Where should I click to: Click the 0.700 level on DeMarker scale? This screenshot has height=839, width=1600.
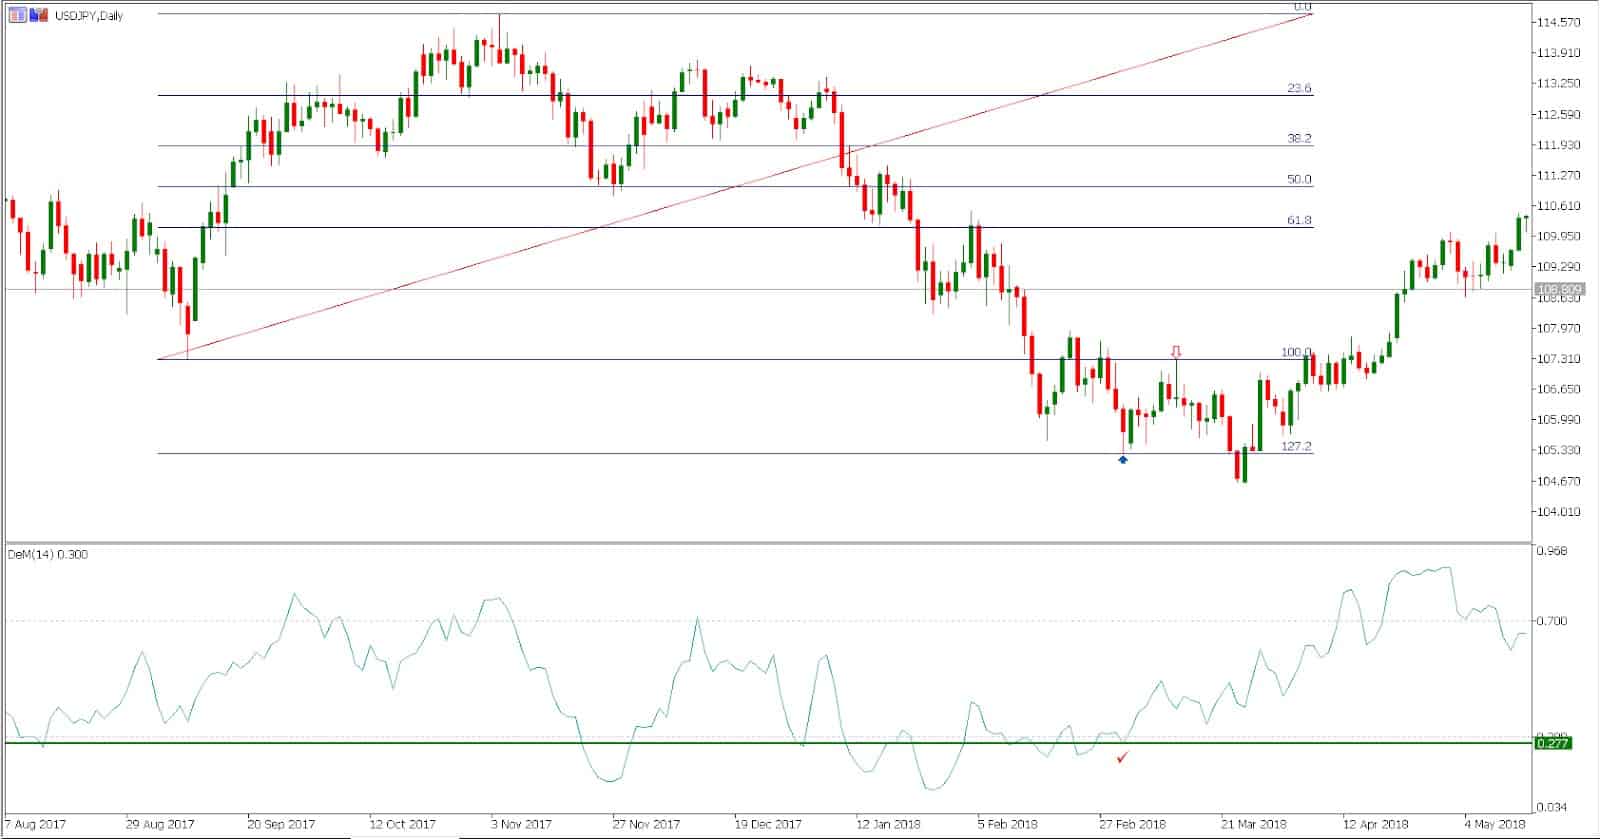(1553, 621)
